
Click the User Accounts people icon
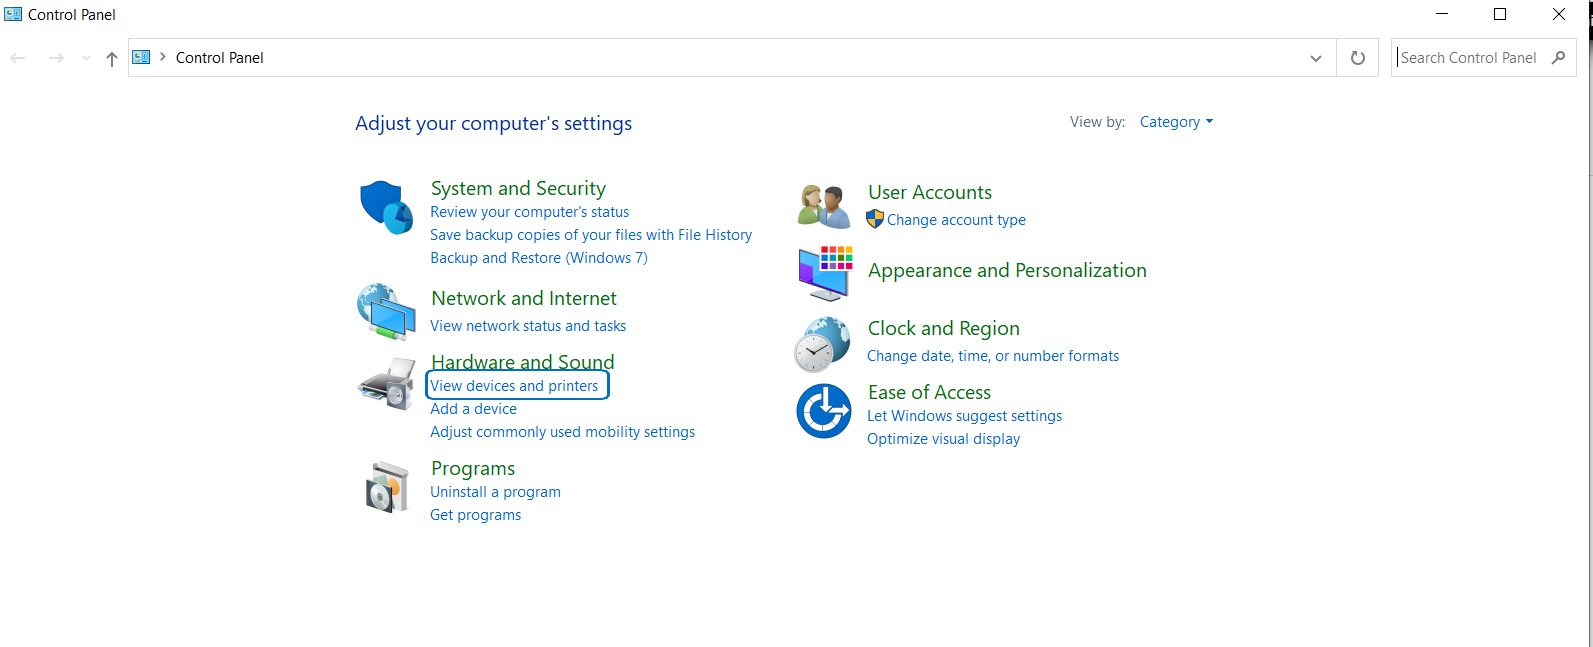(x=824, y=206)
